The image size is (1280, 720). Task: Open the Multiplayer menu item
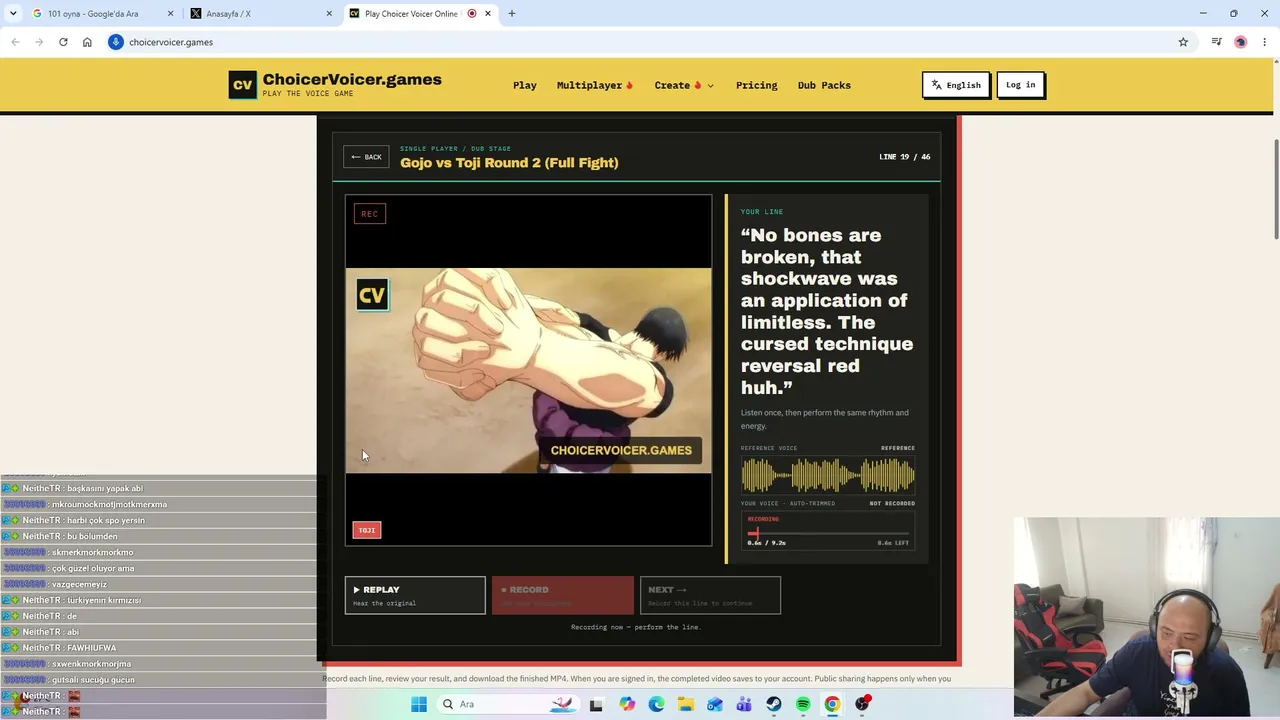click(595, 85)
